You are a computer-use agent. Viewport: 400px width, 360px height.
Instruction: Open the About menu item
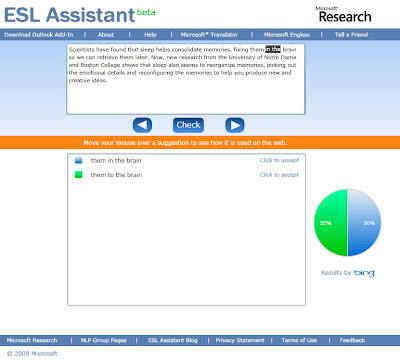(106, 35)
